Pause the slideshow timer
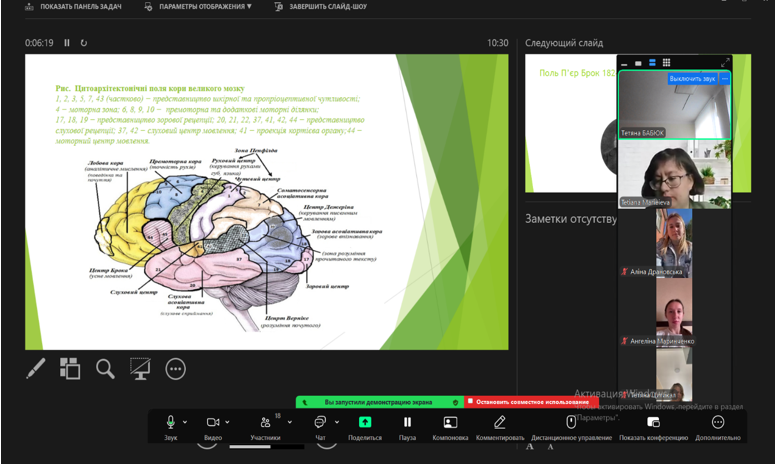 click(67, 43)
